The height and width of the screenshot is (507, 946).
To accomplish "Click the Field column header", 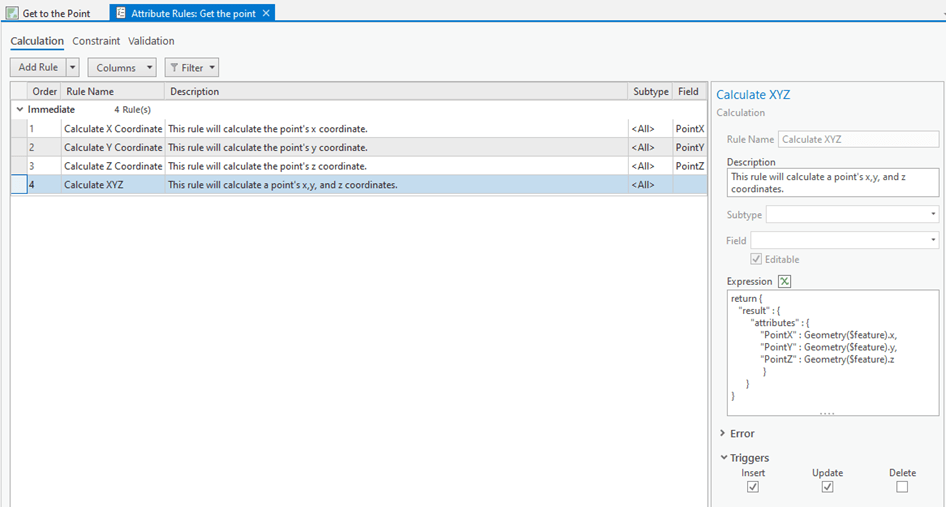I will pyautogui.click(x=690, y=91).
